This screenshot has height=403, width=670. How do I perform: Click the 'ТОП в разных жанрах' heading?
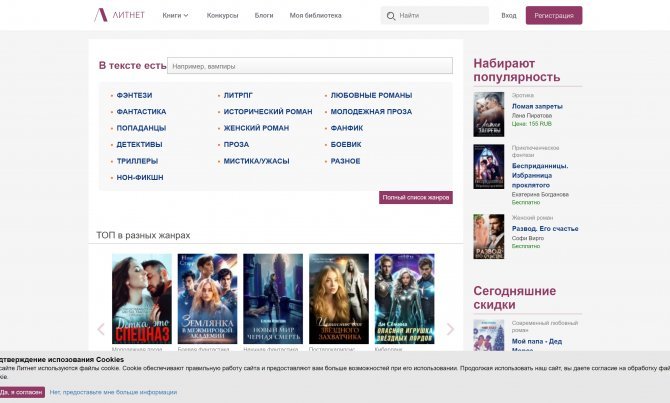click(x=143, y=235)
